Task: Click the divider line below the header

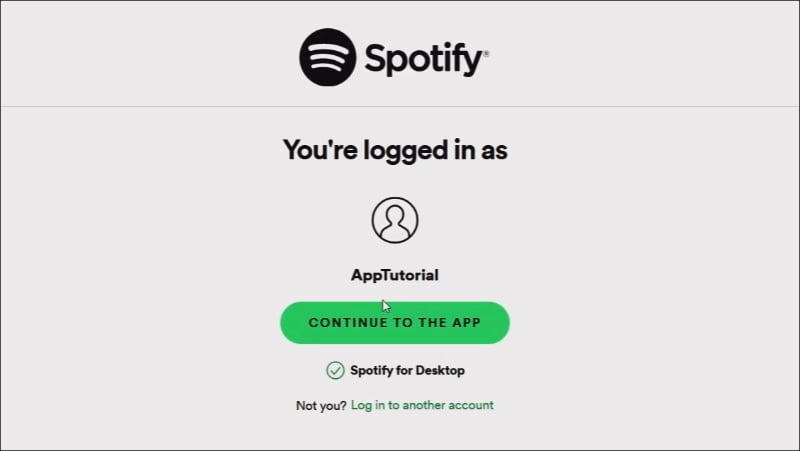Action: coord(400,107)
